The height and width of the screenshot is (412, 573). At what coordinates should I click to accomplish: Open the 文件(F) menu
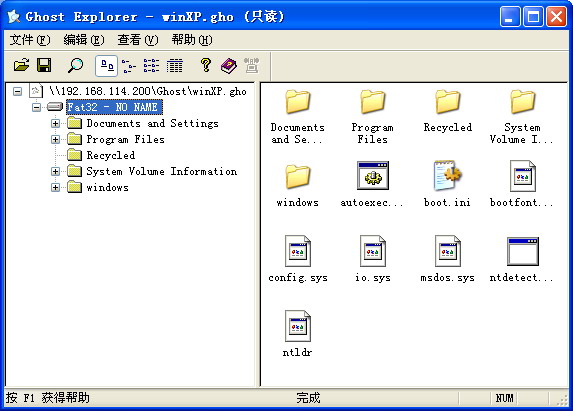click(30, 39)
